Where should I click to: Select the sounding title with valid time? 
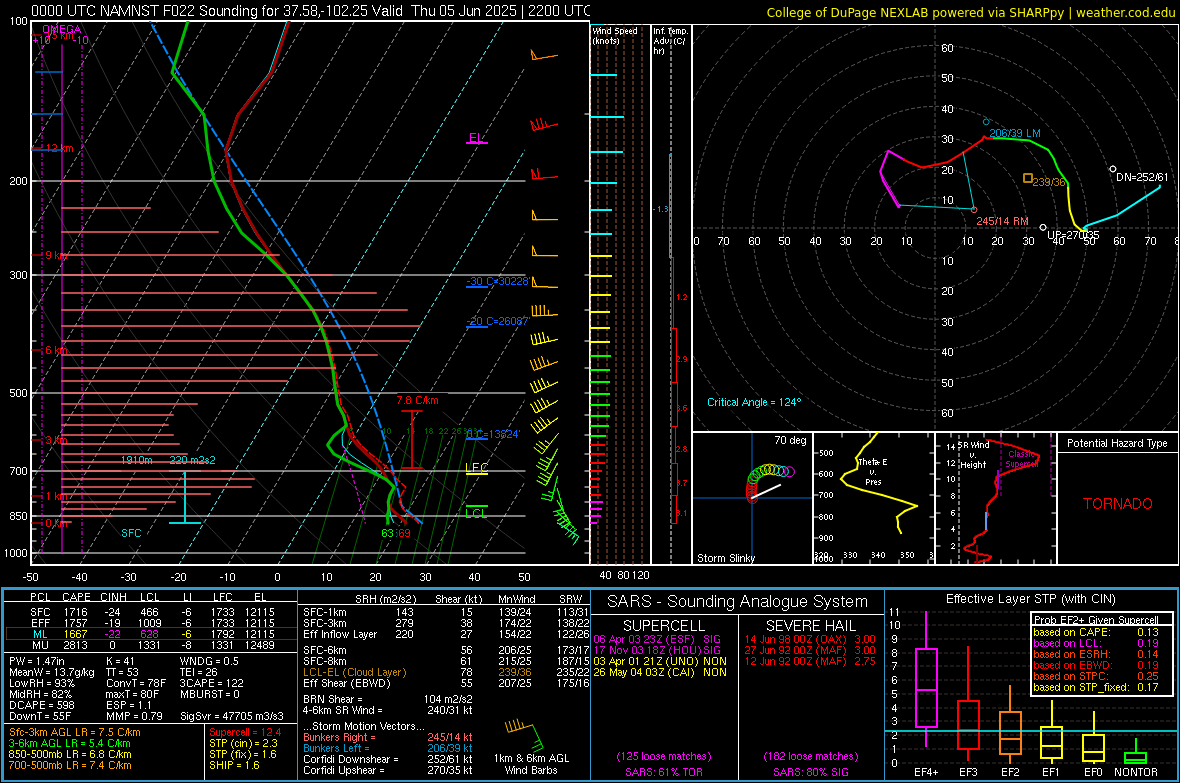[x=310, y=11]
